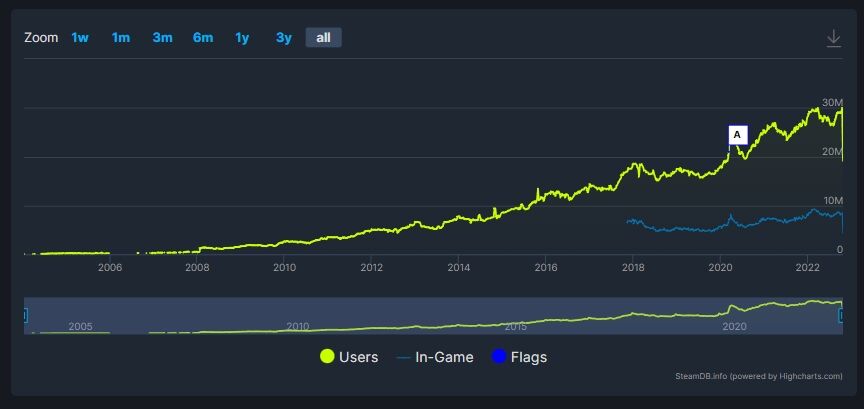The image size is (864, 409).
Task: Toggle the In-Game series in legend
Action: (x=435, y=357)
